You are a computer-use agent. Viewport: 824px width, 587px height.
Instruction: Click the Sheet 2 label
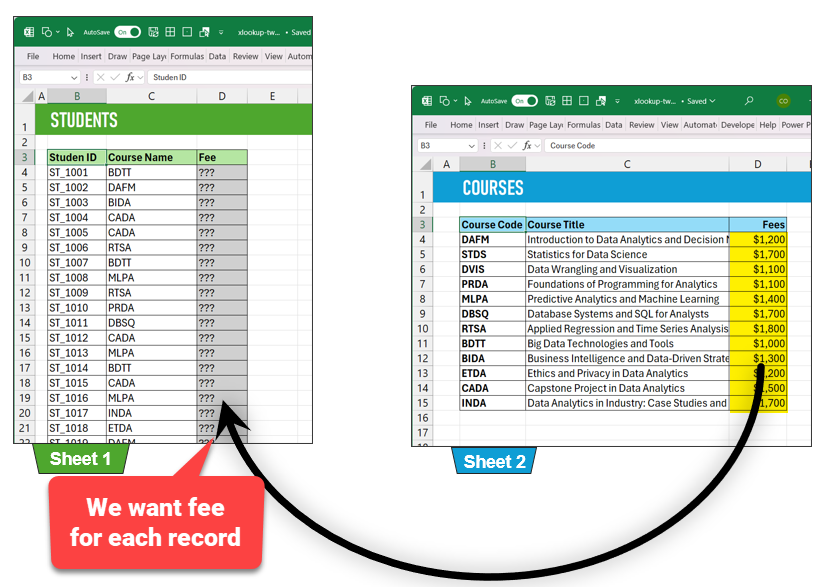coord(494,461)
